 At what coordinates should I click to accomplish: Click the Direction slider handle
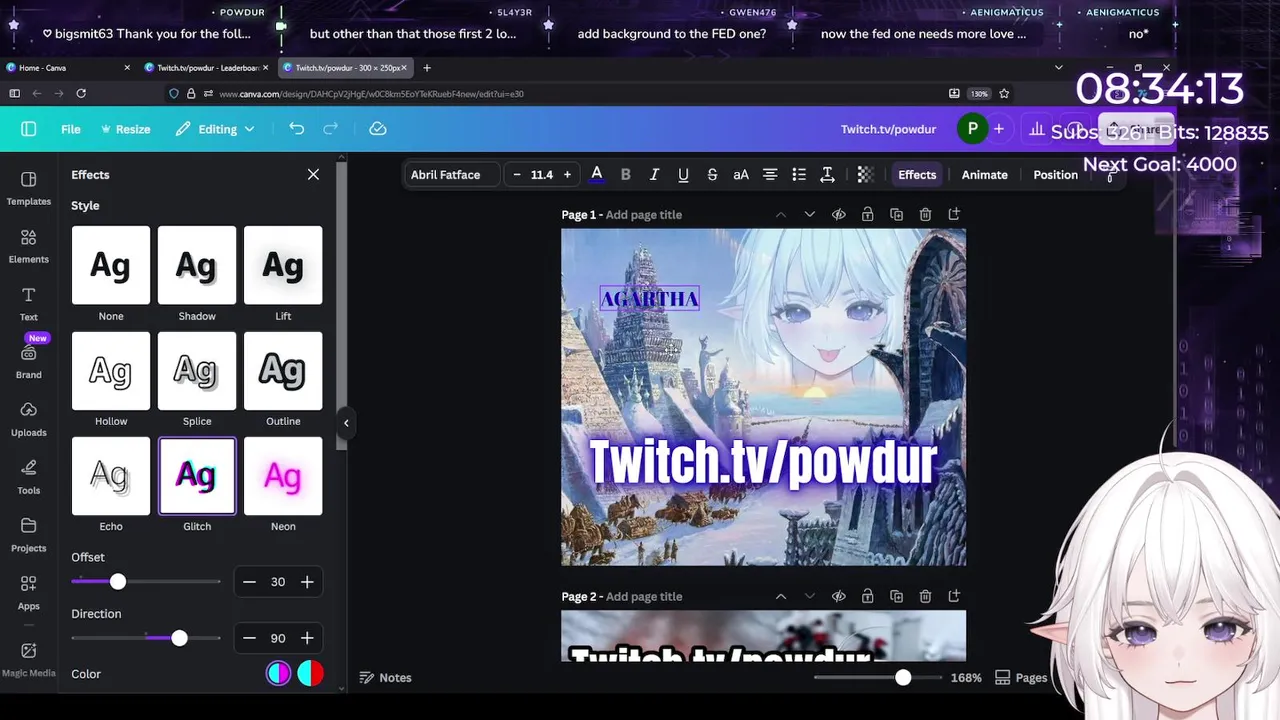pos(179,638)
